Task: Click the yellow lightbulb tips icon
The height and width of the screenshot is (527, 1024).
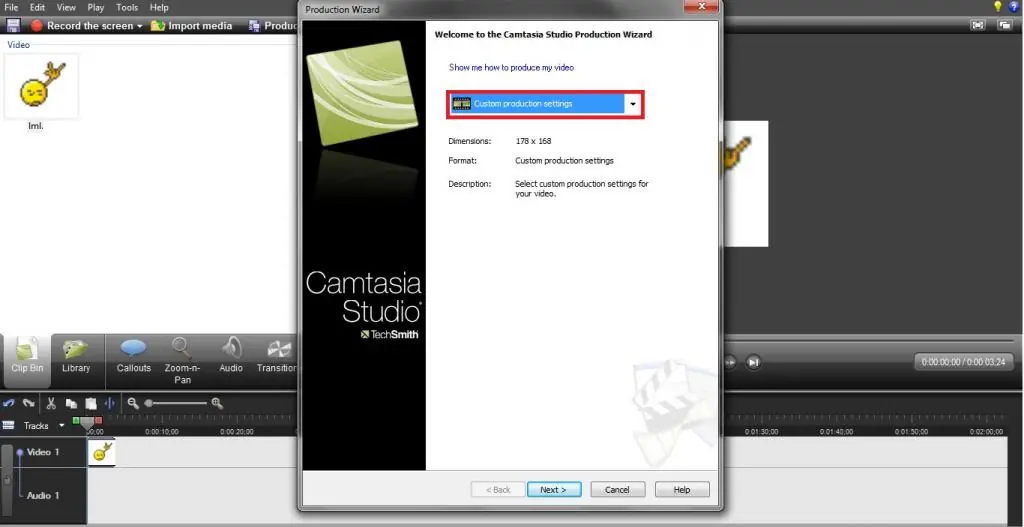Action: point(997,7)
